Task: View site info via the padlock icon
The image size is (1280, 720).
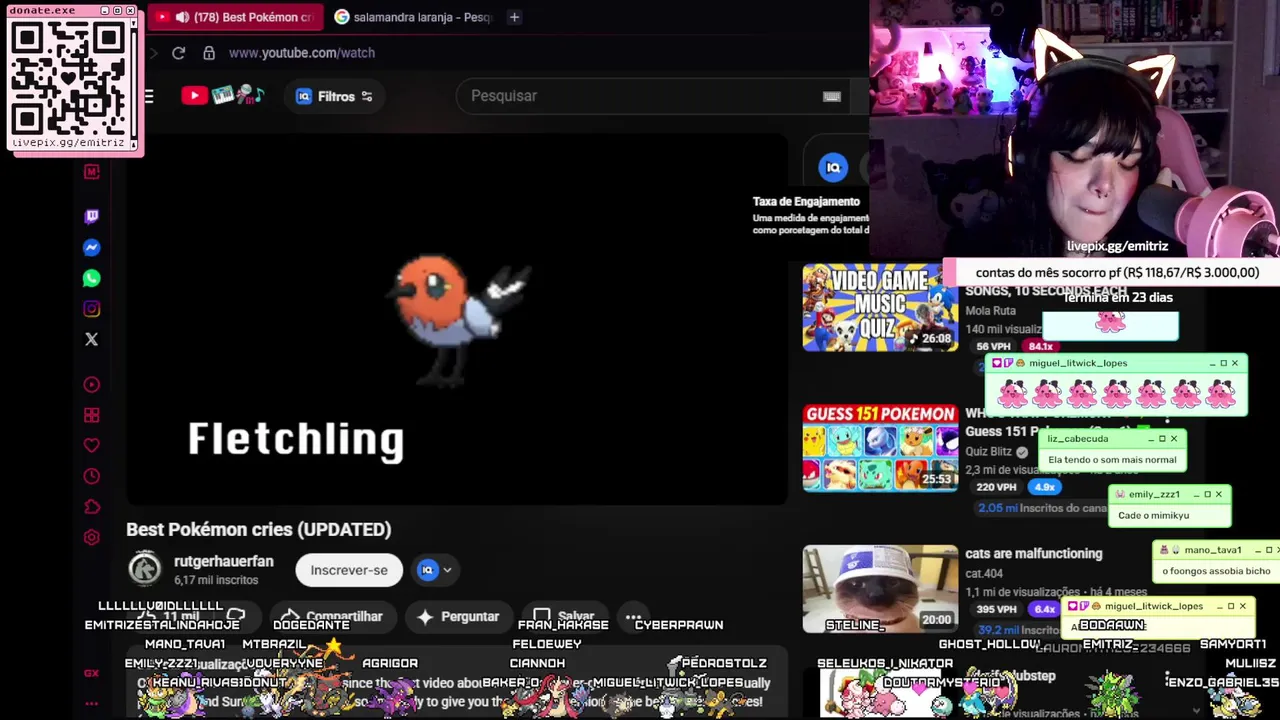Action: 208,53
